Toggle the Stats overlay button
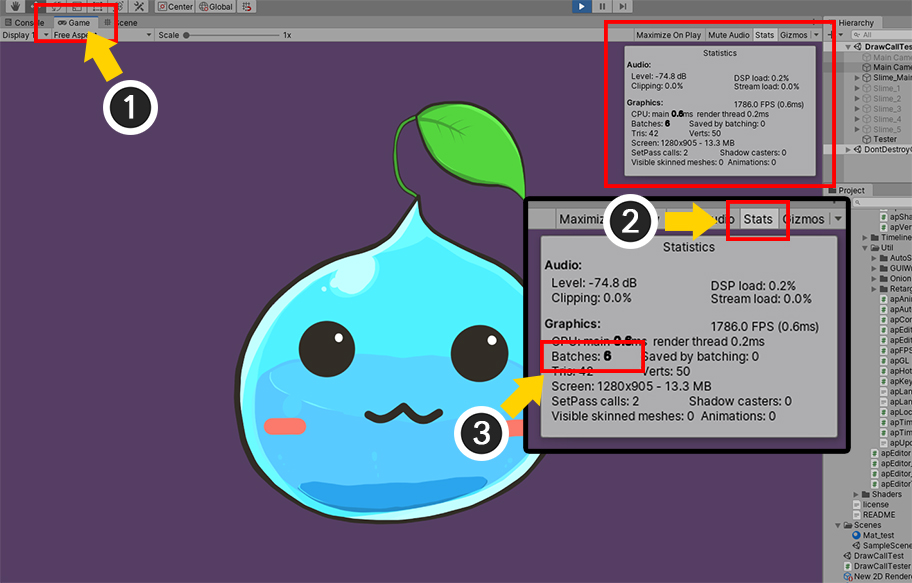 764,35
